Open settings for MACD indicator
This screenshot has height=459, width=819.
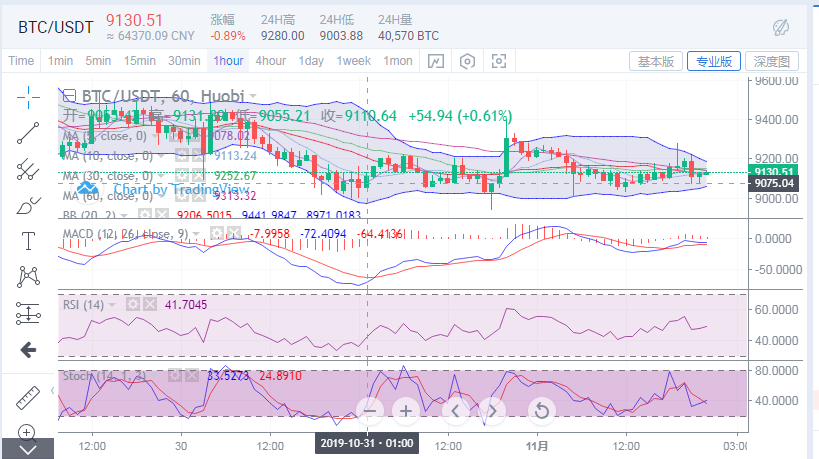coord(217,233)
